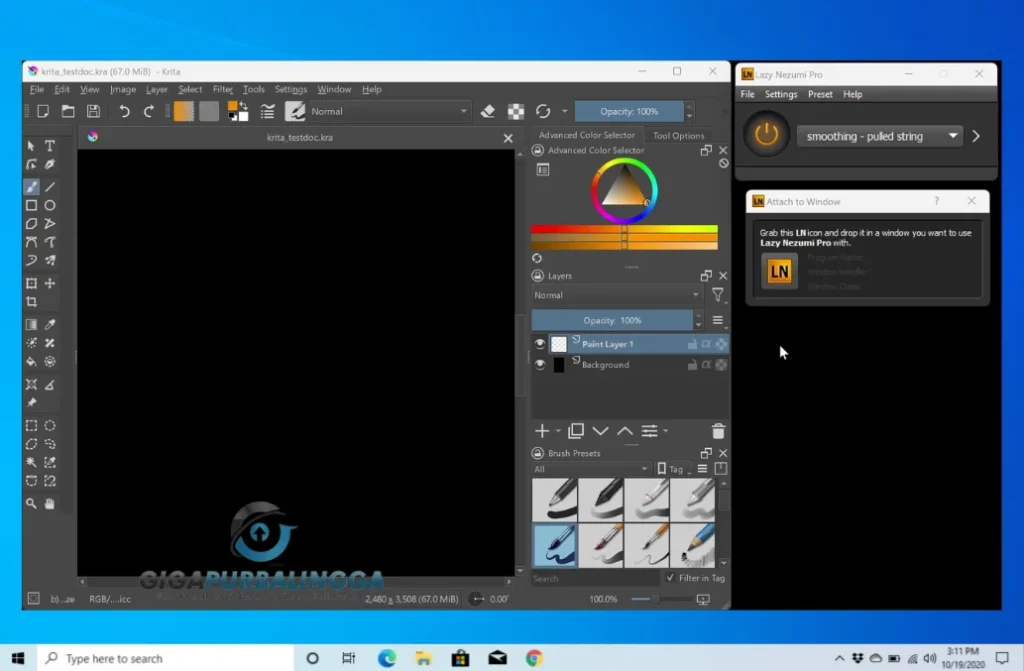This screenshot has width=1024, height=671.
Task: Hide Paint Layer 1 with eye icon
Action: pos(540,344)
